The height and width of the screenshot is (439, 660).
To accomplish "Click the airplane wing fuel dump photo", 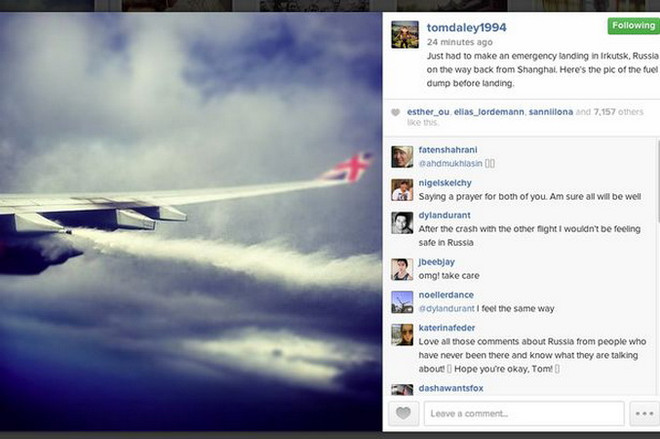I will point(191,222).
